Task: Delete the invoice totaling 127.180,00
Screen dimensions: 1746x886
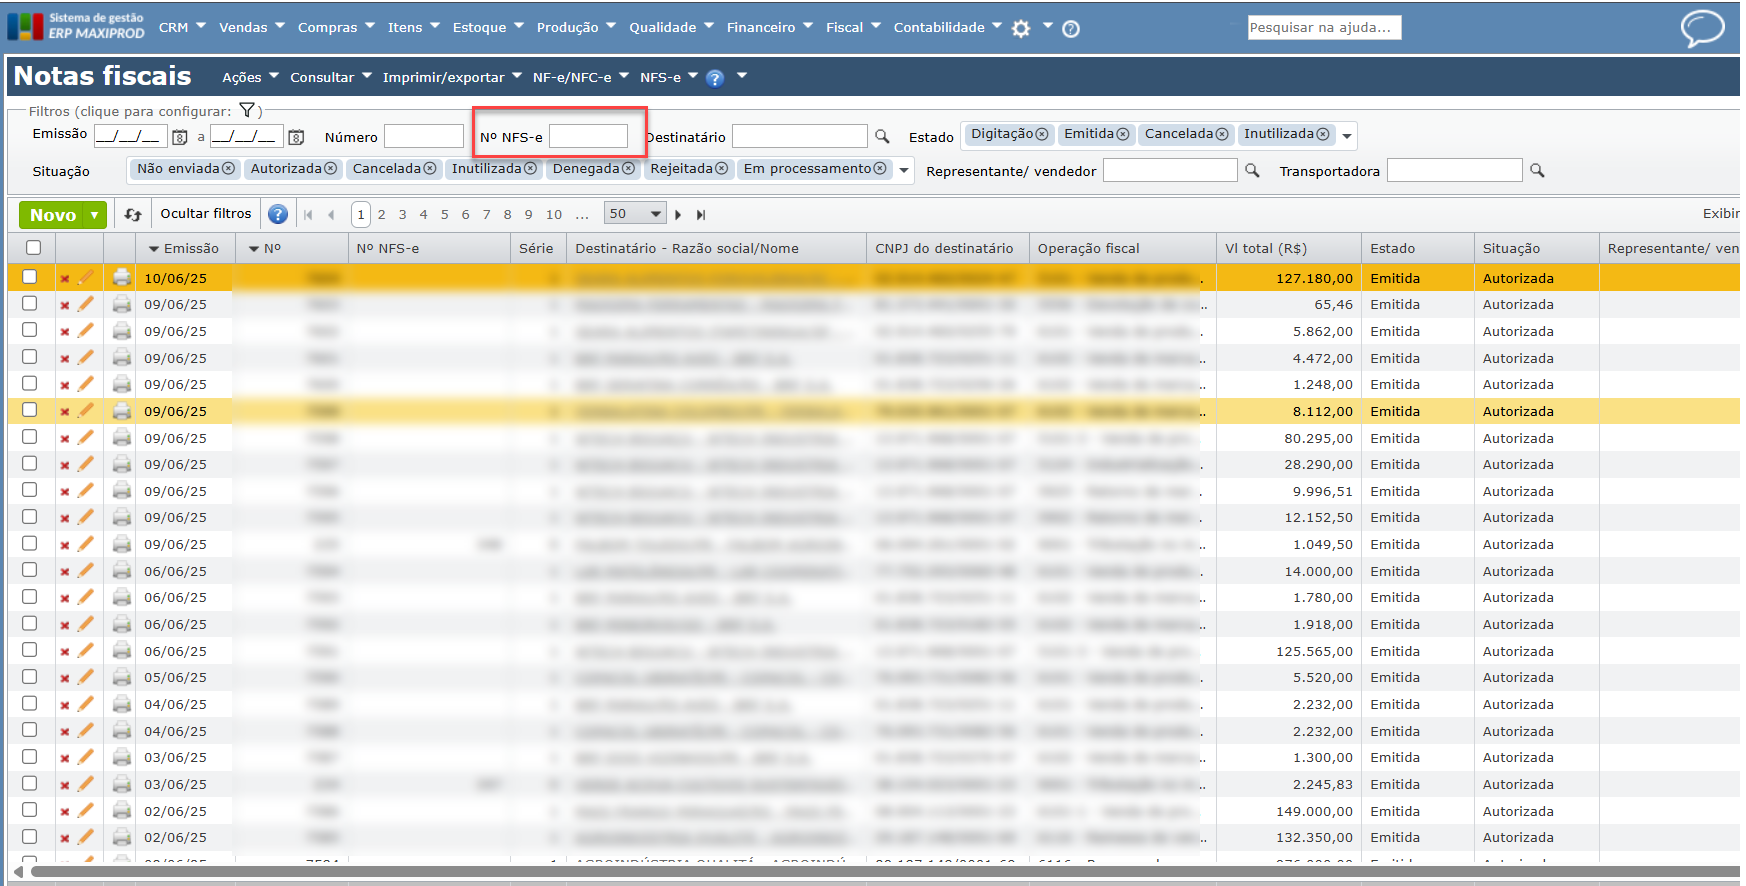Action: 65,279
